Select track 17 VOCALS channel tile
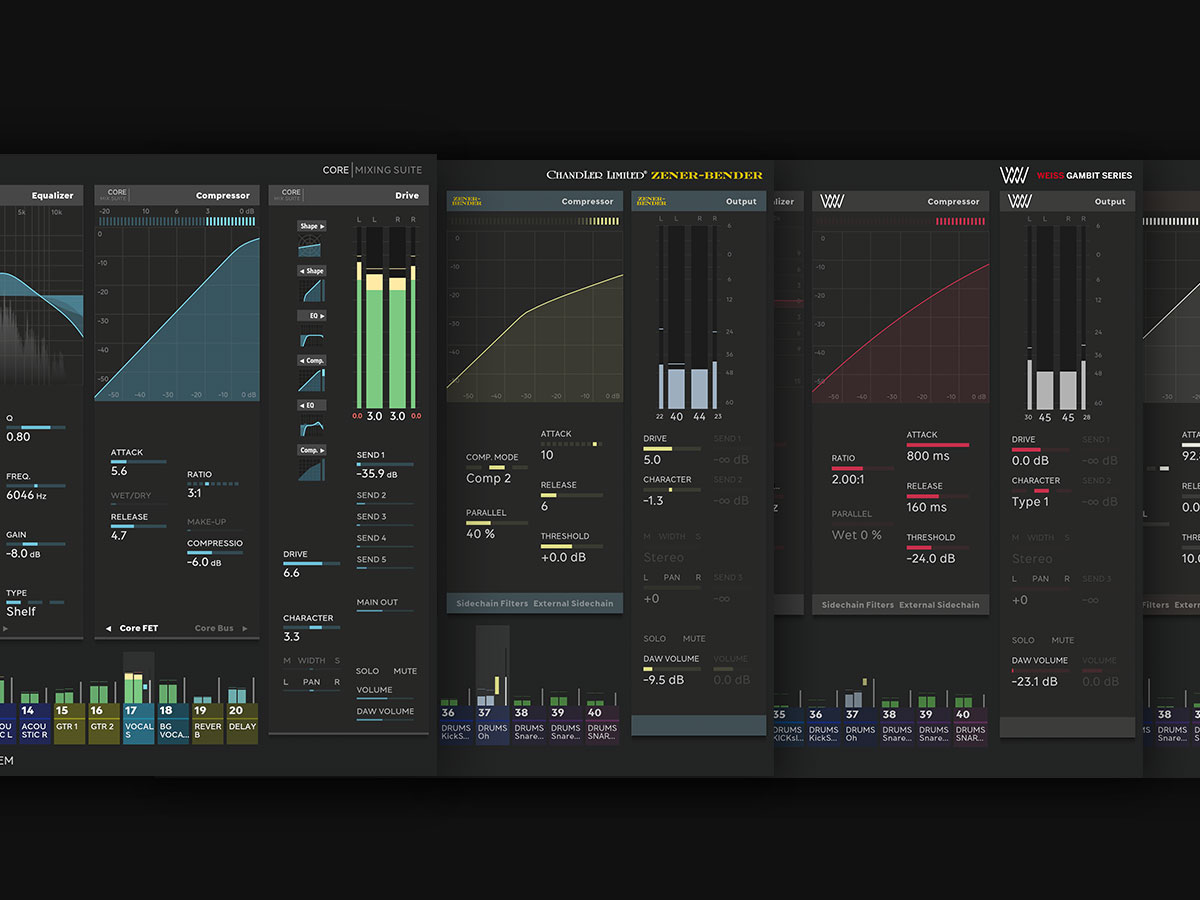This screenshot has height=900, width=1200. click(139, 723)
